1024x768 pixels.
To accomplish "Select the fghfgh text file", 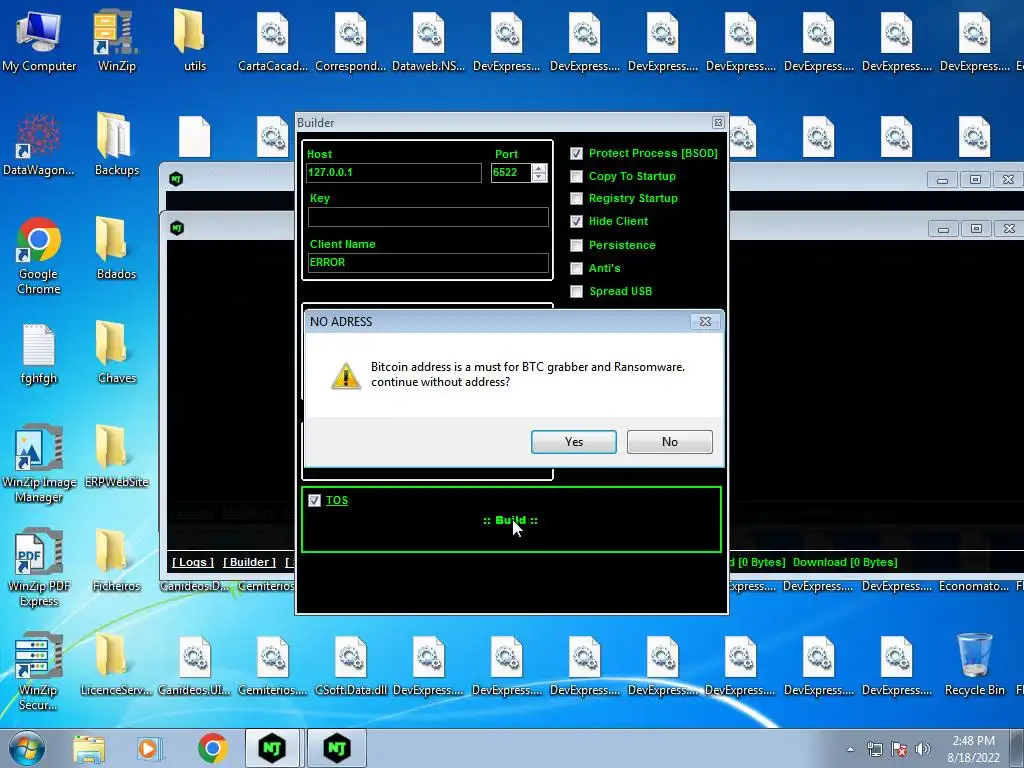I will click(x=39, y=353).
